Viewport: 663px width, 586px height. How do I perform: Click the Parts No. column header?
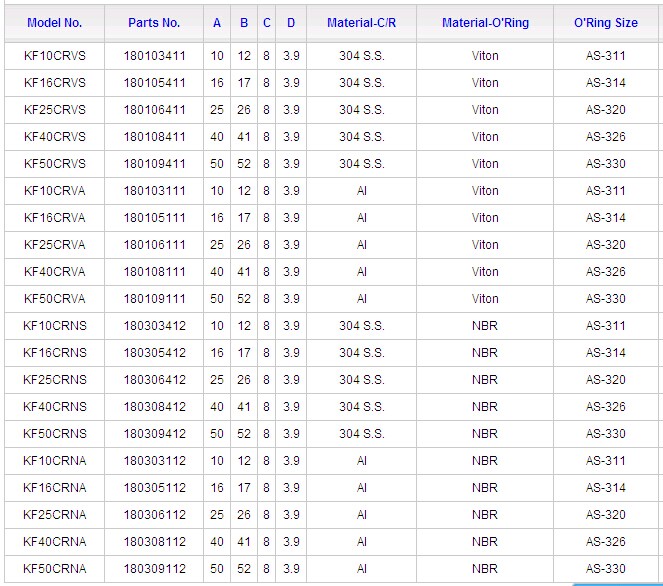point(154,22)
